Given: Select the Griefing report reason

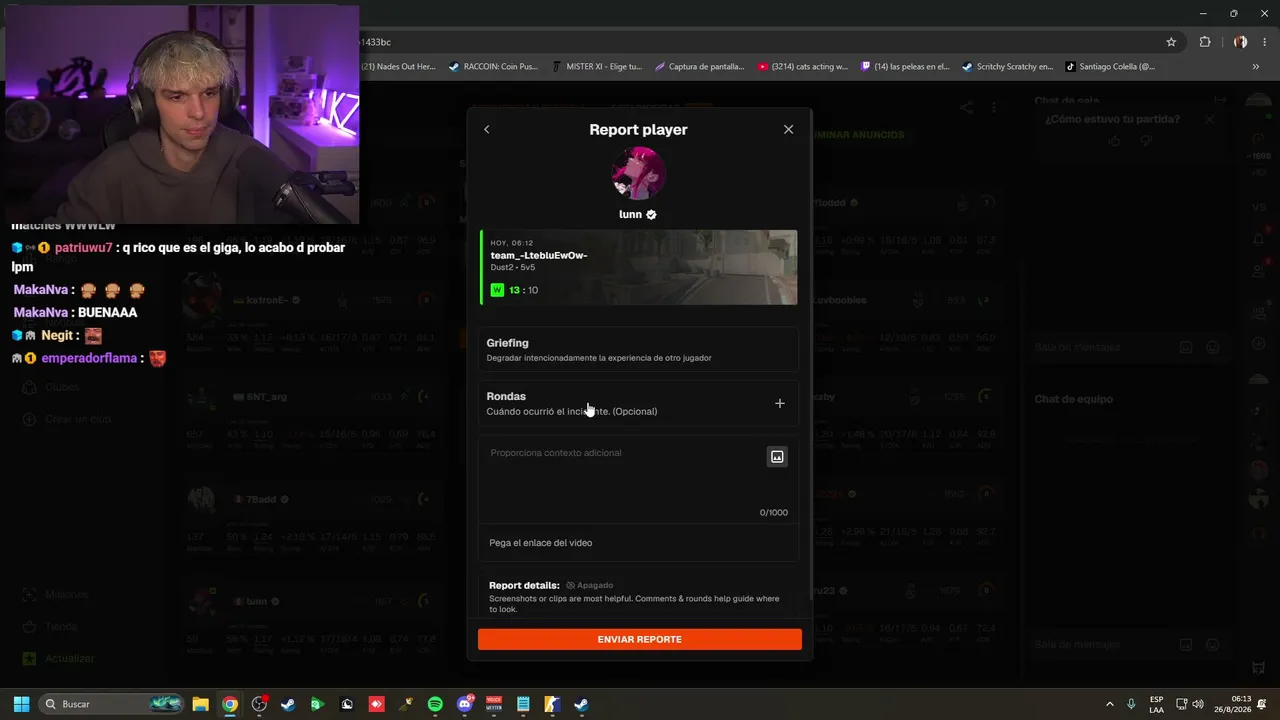Looking at the screenshot, I should point(638,350).
